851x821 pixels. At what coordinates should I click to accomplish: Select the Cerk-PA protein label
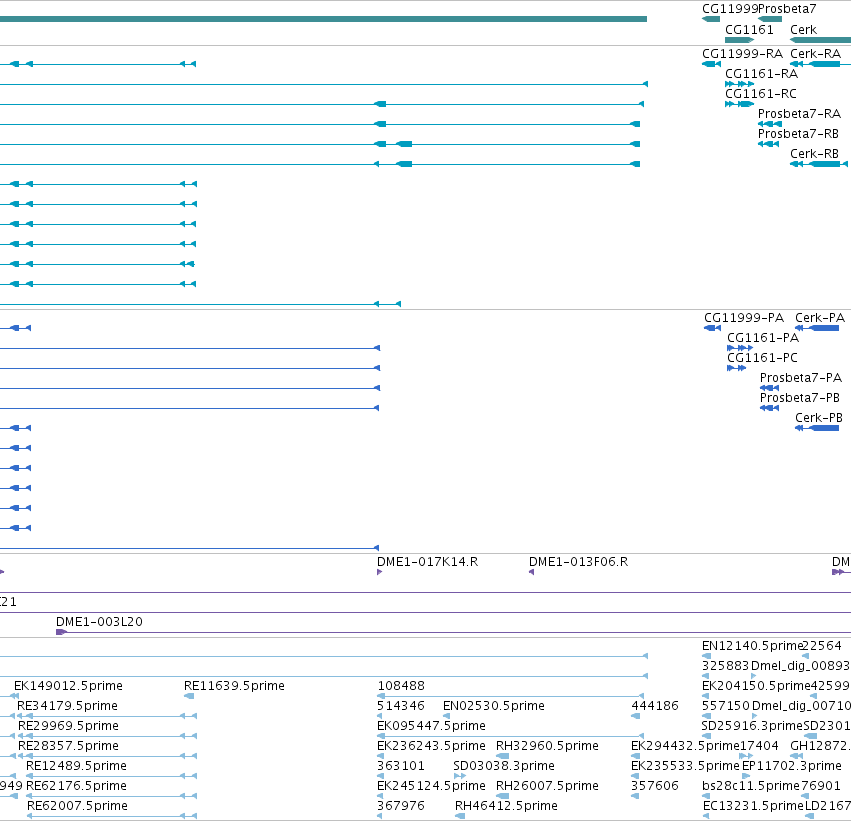(x=820, y=318)
